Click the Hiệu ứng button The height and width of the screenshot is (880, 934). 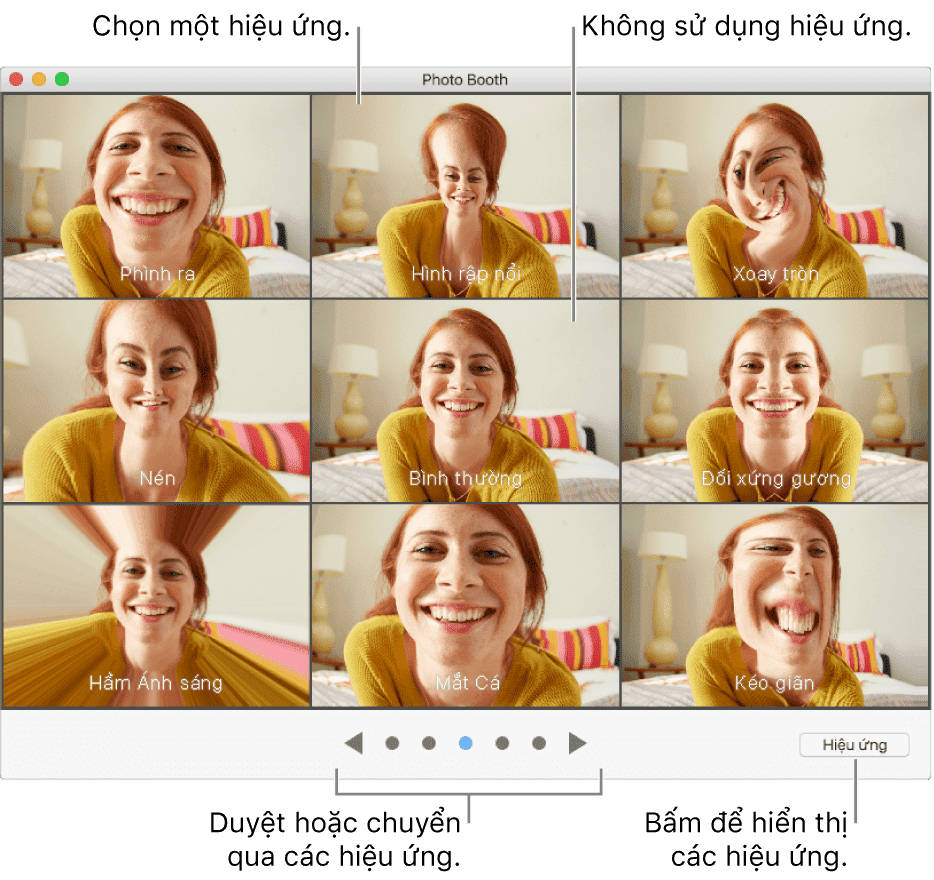click(854, 745)
